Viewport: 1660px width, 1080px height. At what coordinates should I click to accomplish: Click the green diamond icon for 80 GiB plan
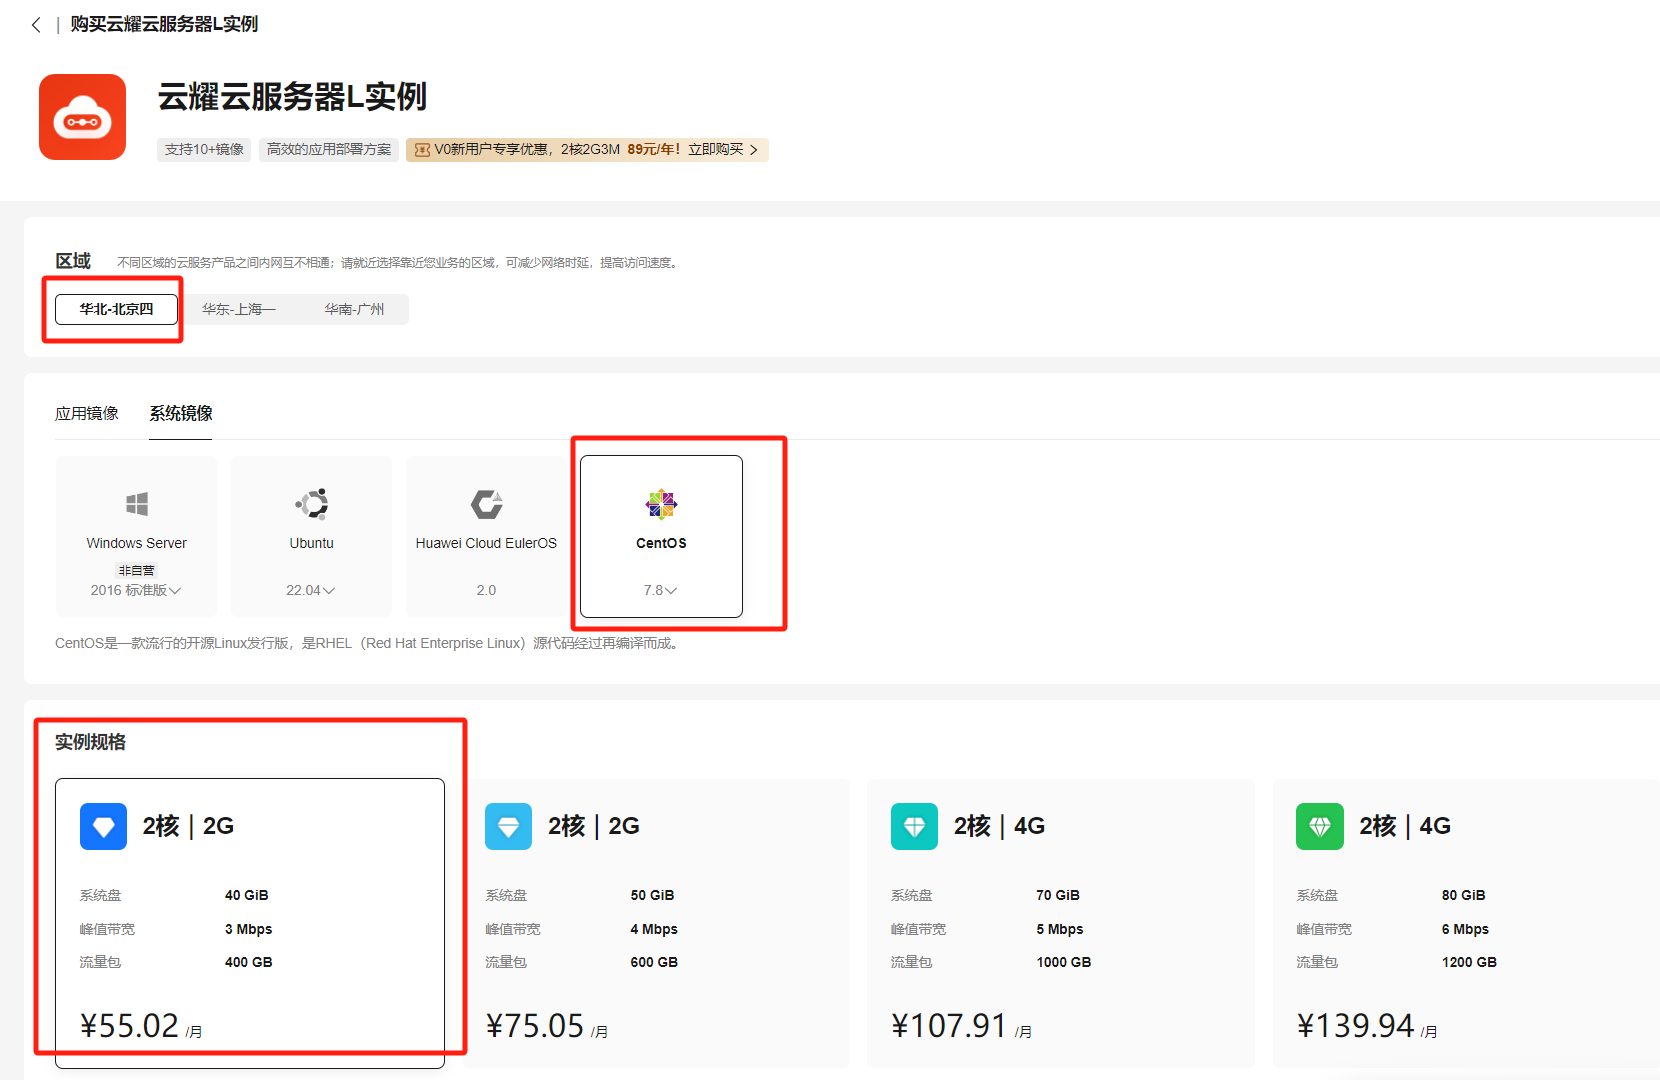tap(1319, 826)
